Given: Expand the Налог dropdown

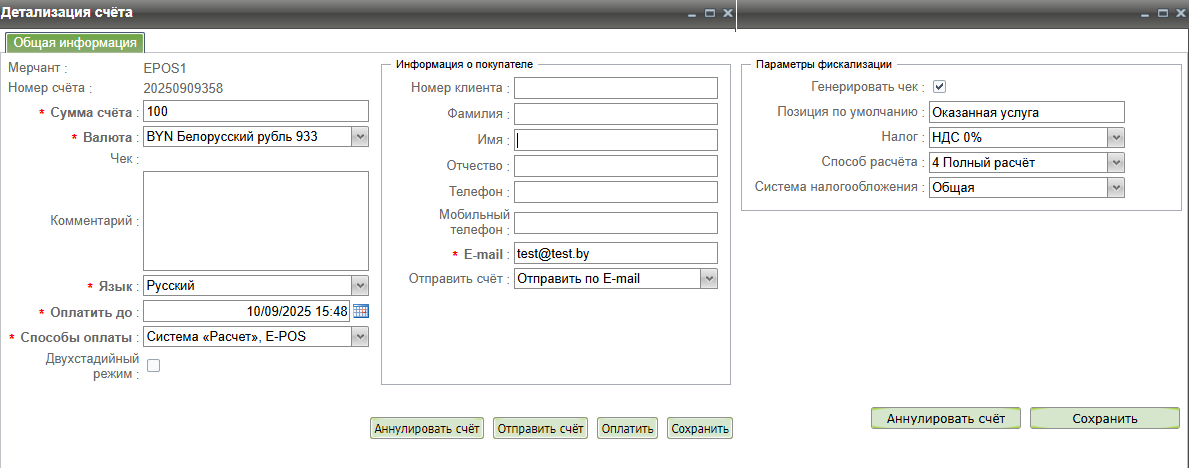Looking at the screenshot, I should 1116,137.
